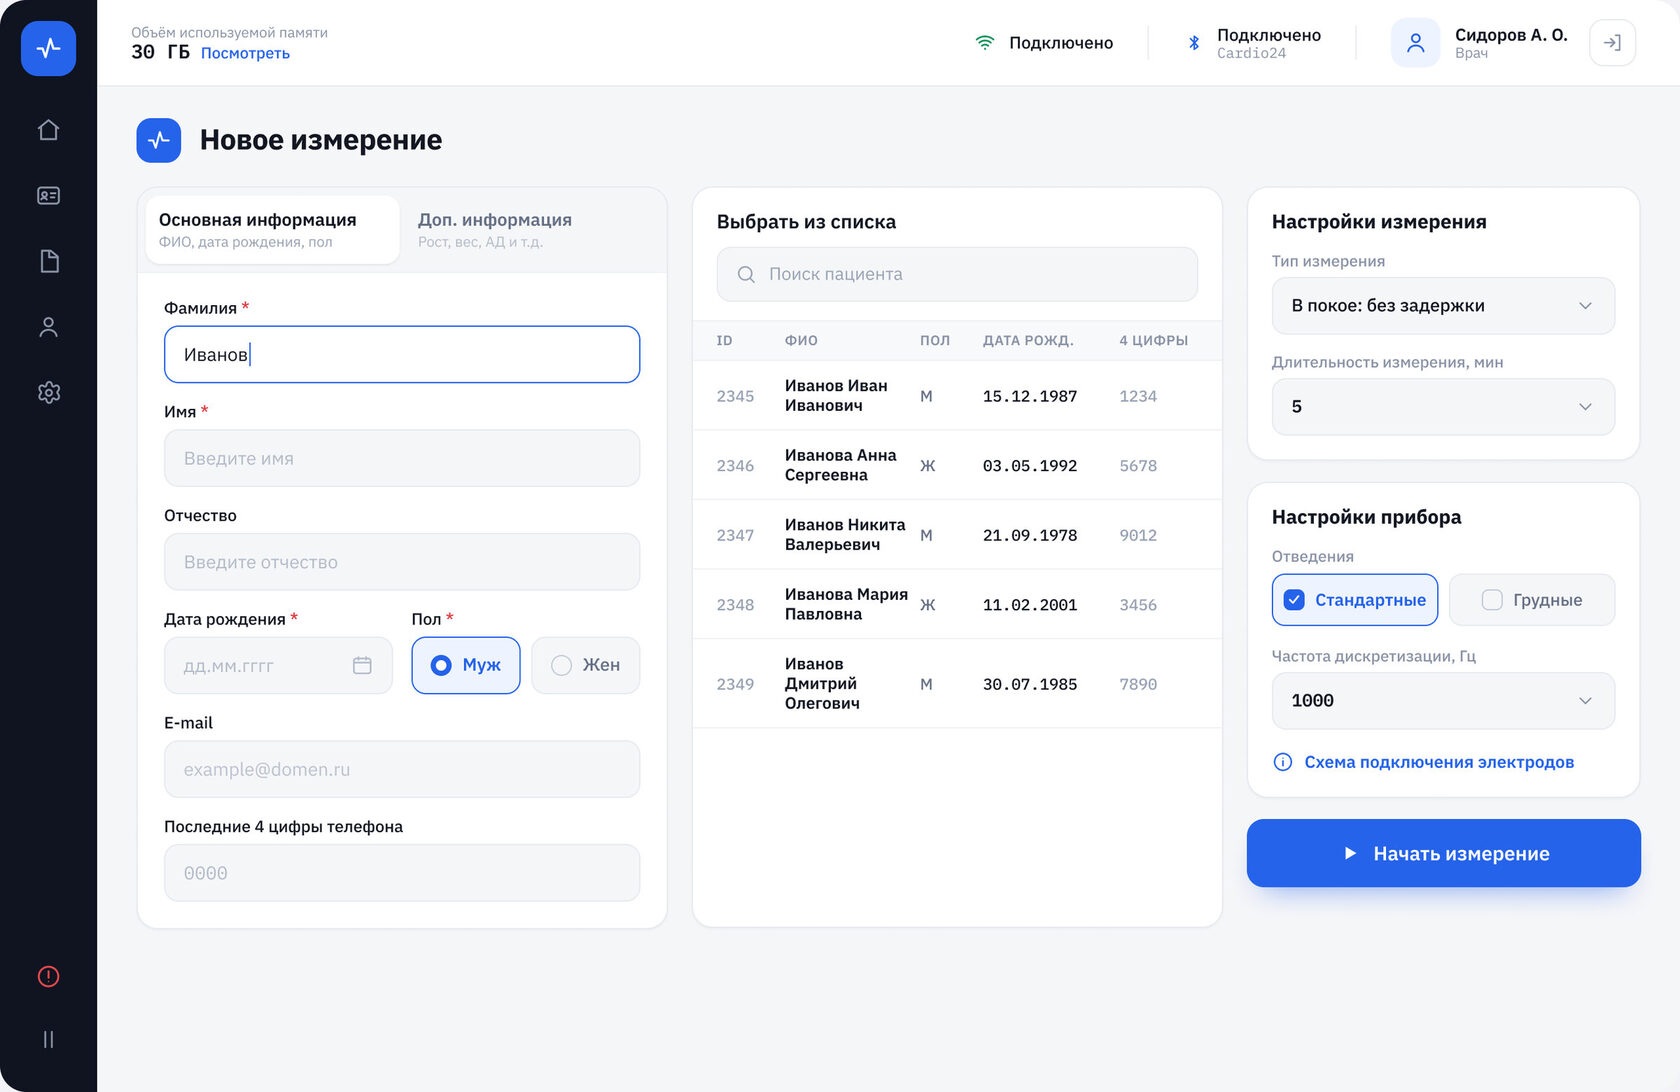
Task: Switch to Доп. информация tab
Action: [x=530, y=230]
